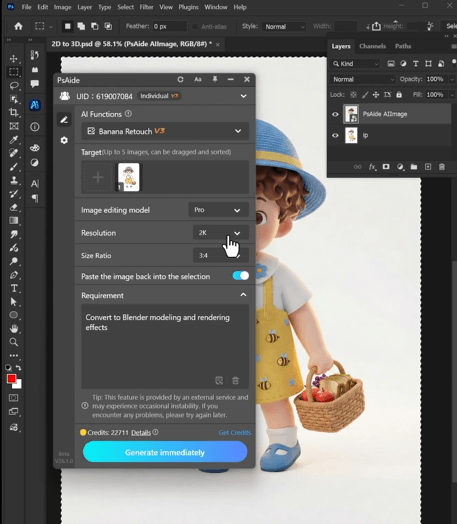
Task: Collapse the Requirement section
Action: coord(243,295)
